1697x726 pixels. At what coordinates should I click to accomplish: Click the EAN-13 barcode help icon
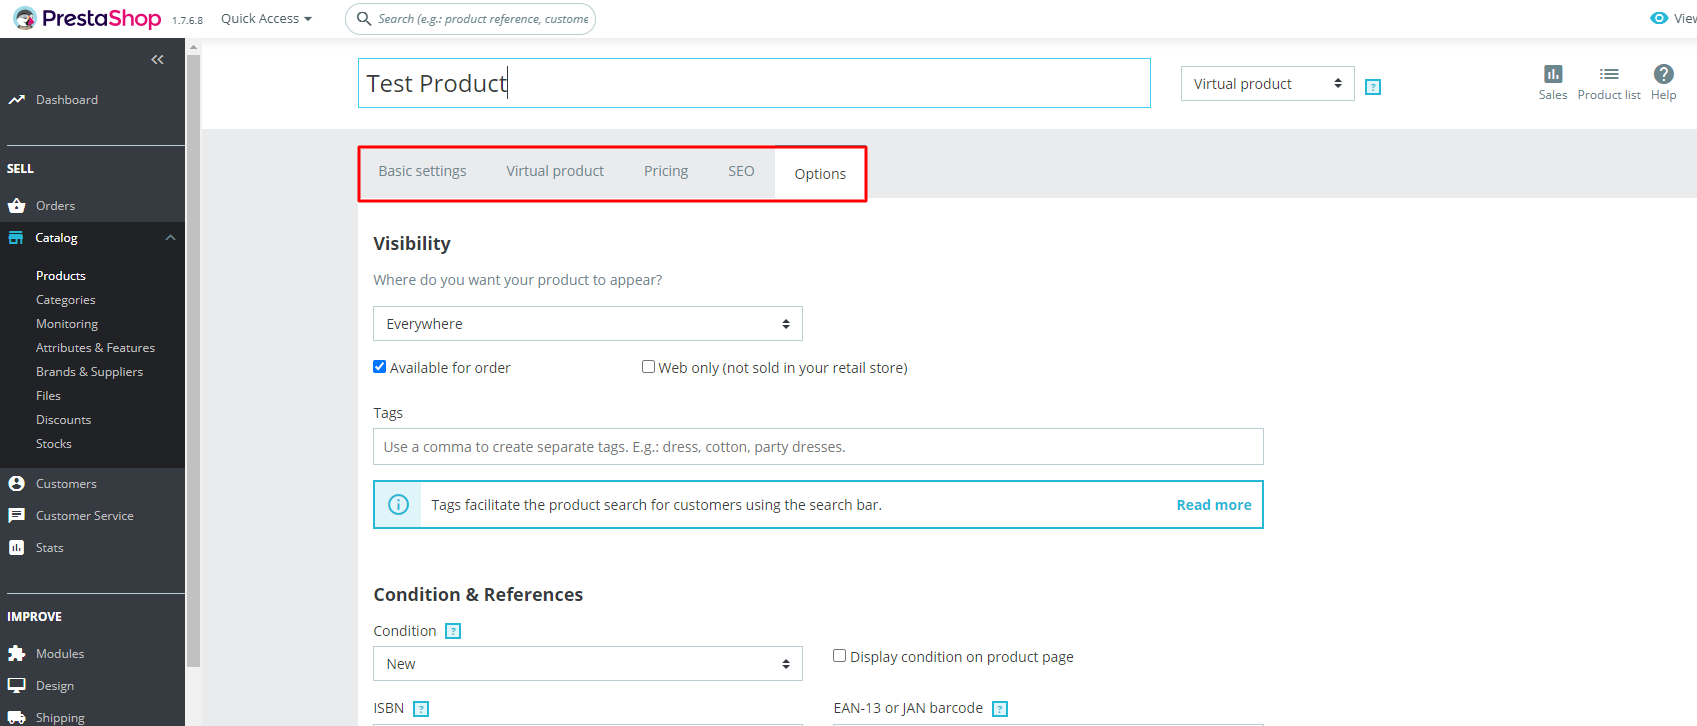click(x=1000, y=709)
